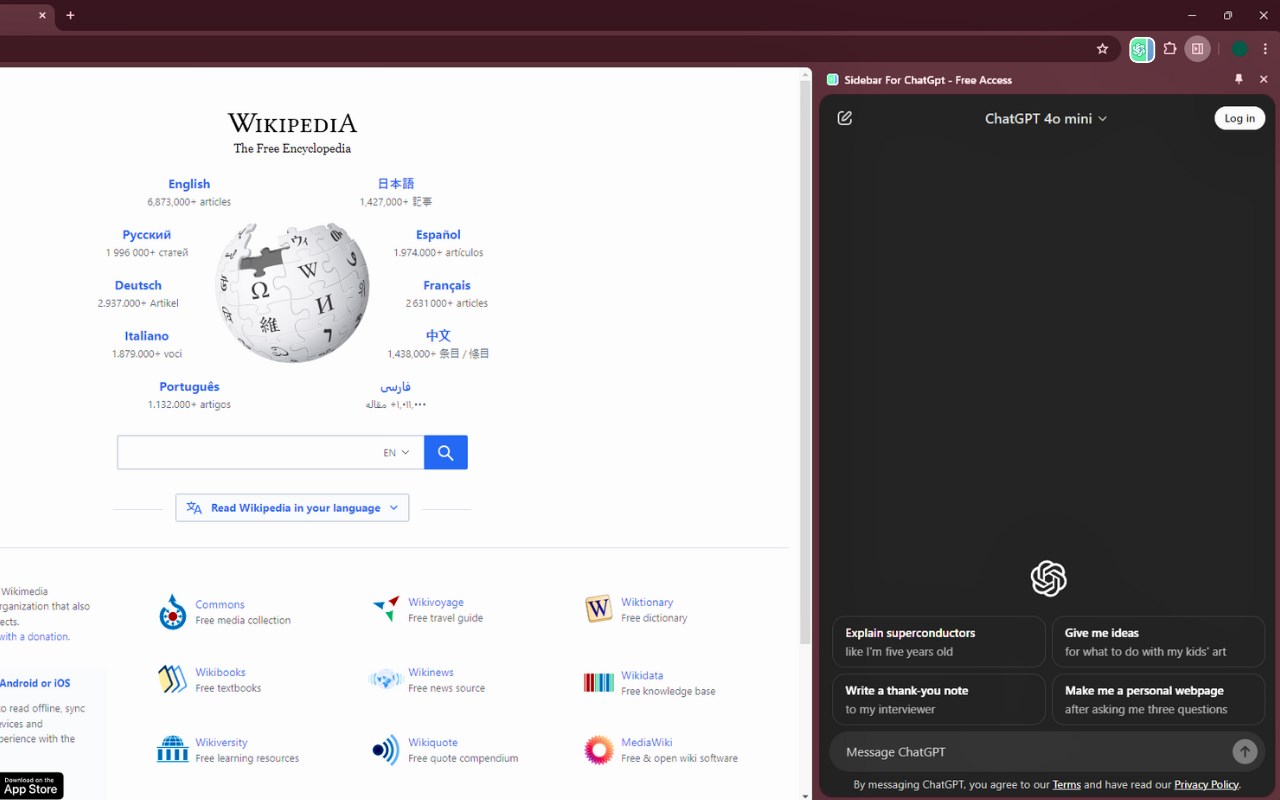Open English Wikipedia link

point(189,184)
